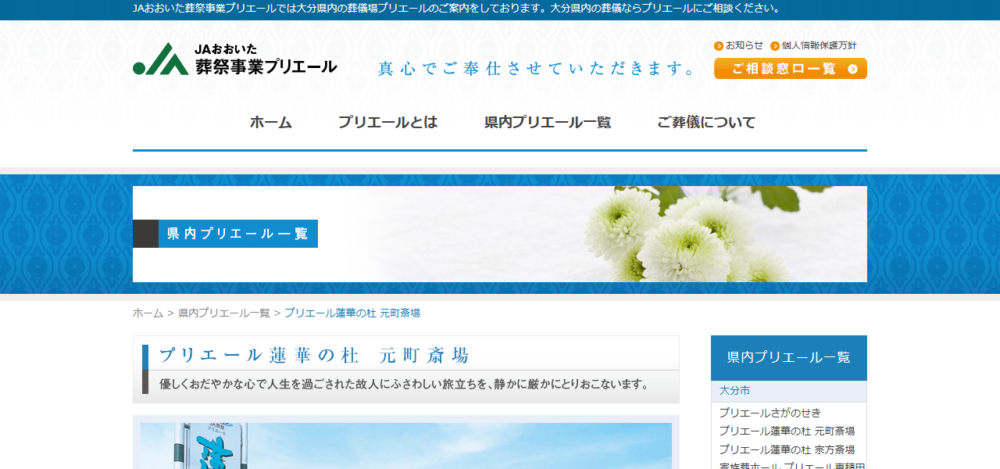Screen dimensions: 1000x469
Task: Open the 個人情報保護方針 link
Action: click(819, 45)
